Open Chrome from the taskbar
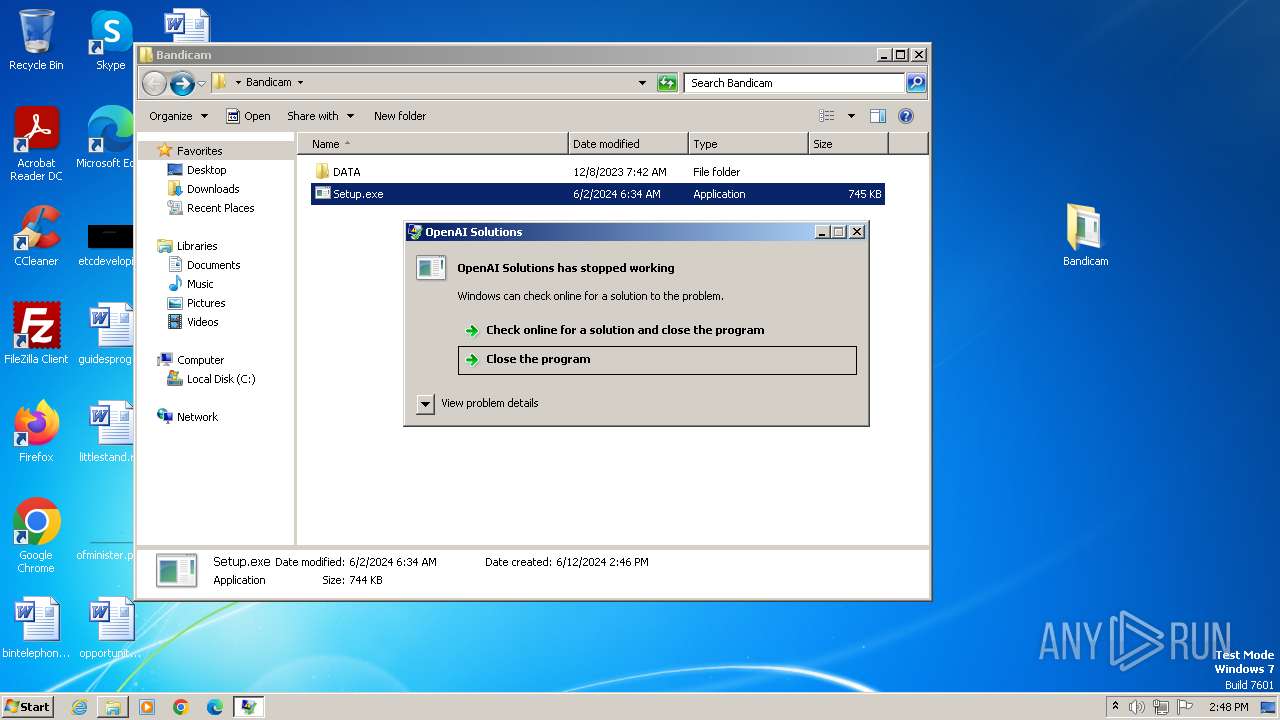The height and width of the screenshot is (720, 1280). tap(181, 707)
